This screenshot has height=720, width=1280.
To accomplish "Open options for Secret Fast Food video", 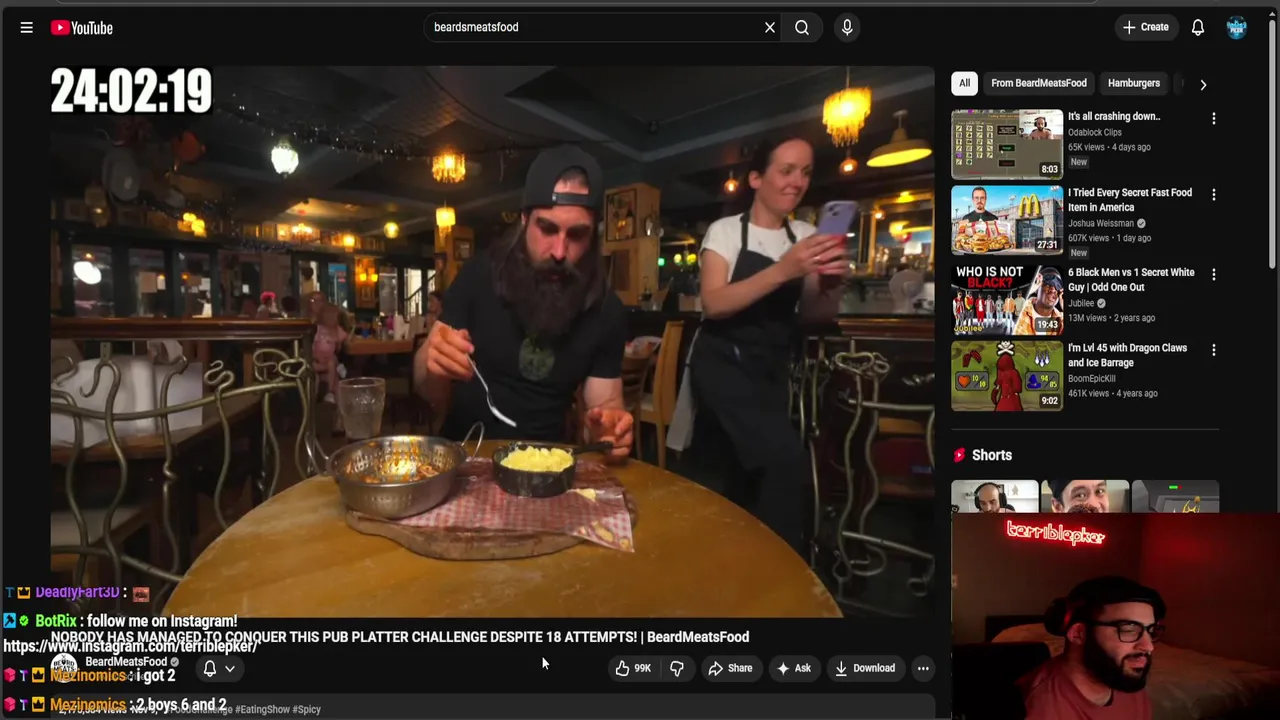I will click(x=1214, y=195).
